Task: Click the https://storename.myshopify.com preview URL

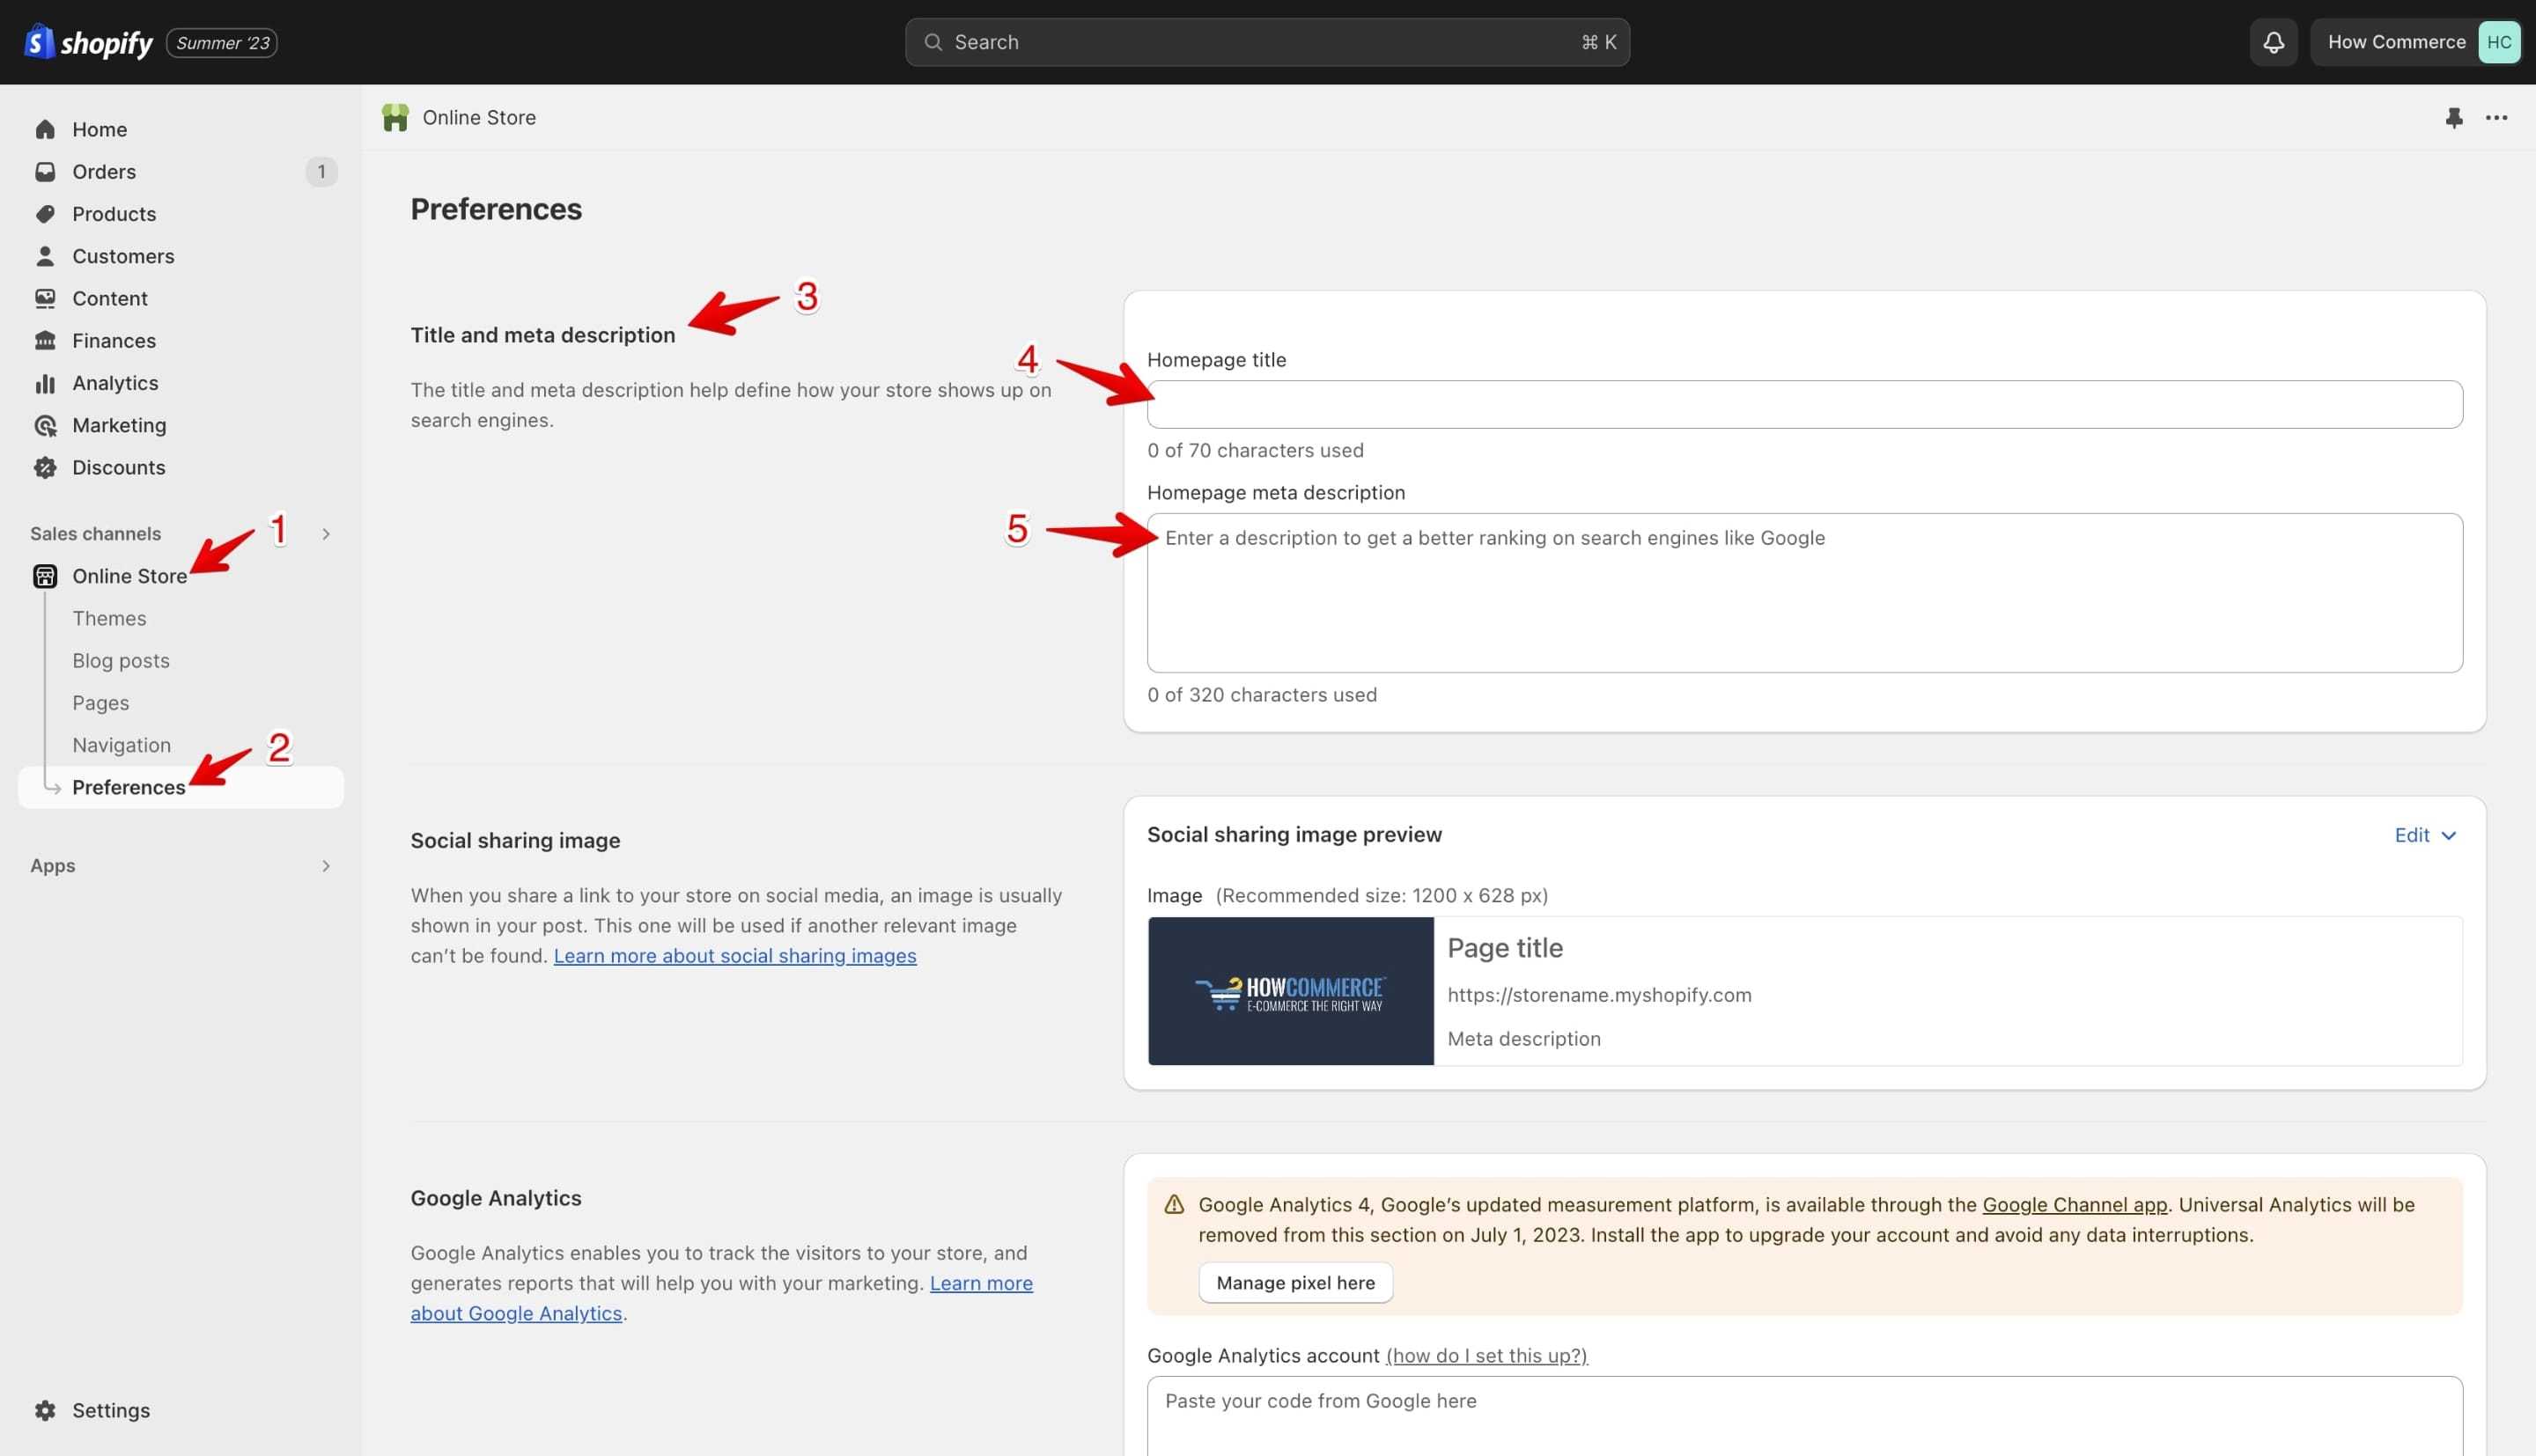Action: pos(1599,994)
